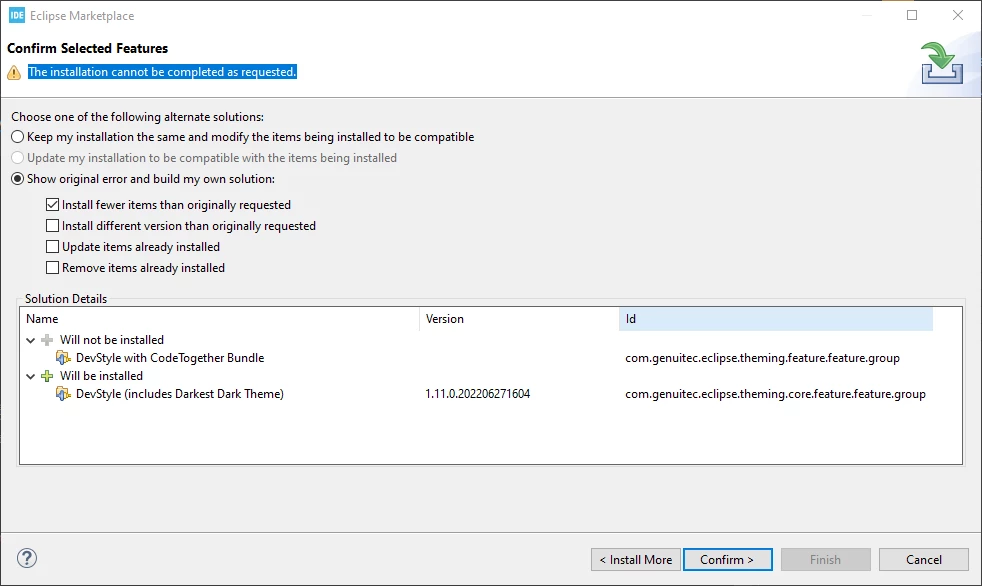Click the help question mark icon
This screenshot has width=982, height=586.
pyautogui.click(x=27, y=558)
